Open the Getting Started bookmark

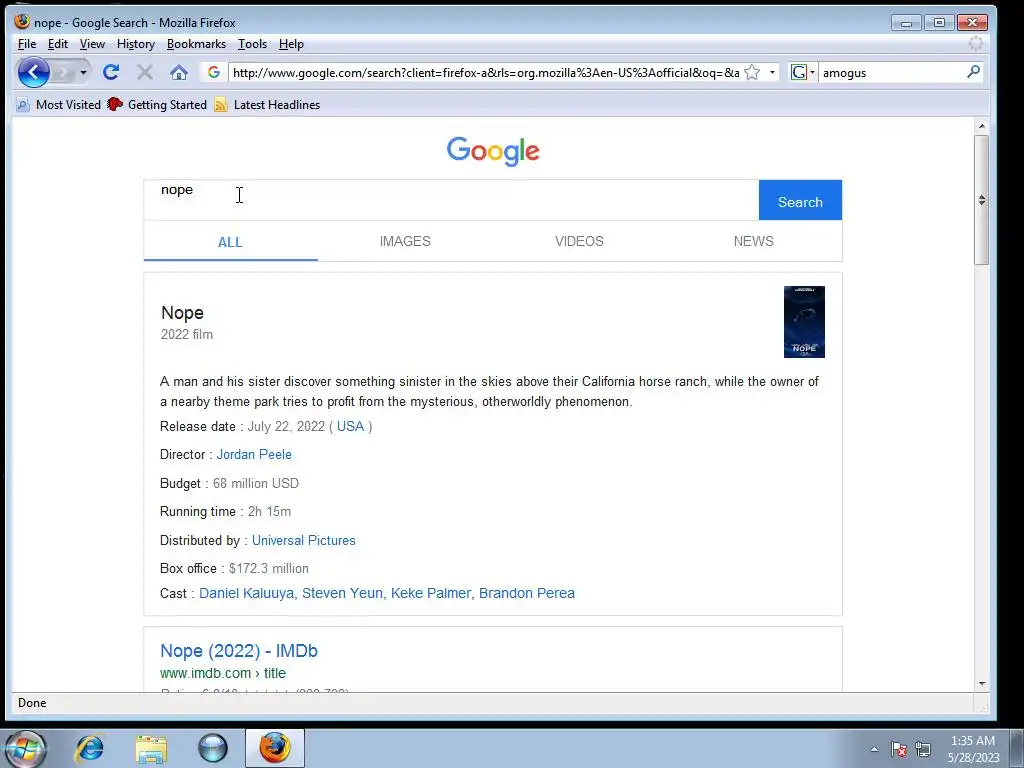click(x=157, y=104)
